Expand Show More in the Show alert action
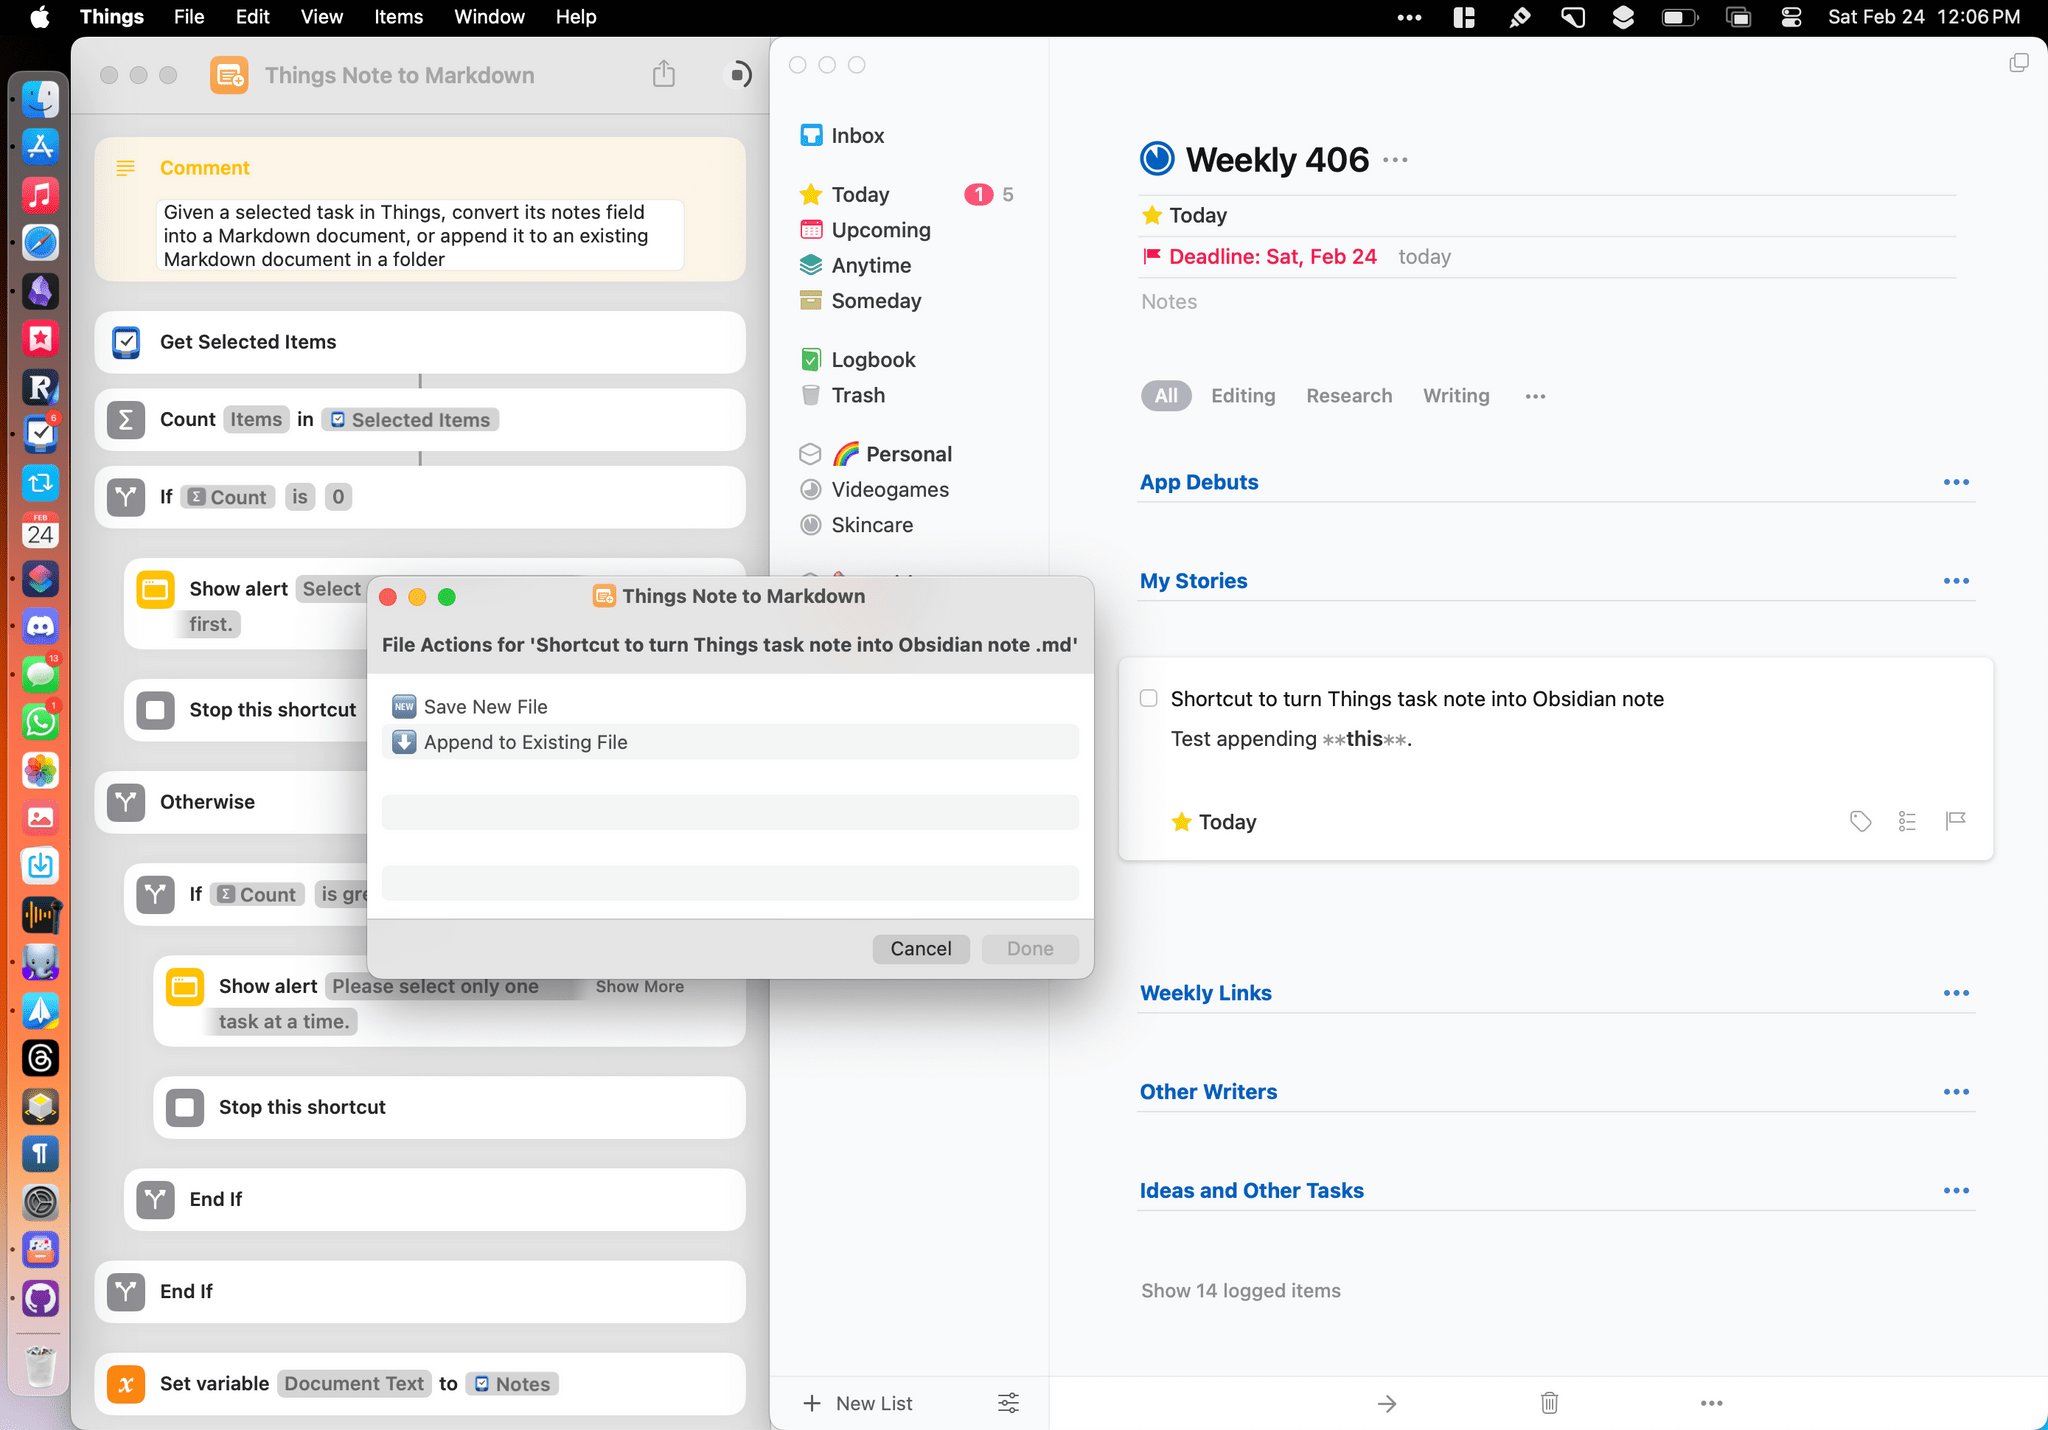This screenshot has width=2048, height=1430. pyautogui.click(x=638, y=986)
